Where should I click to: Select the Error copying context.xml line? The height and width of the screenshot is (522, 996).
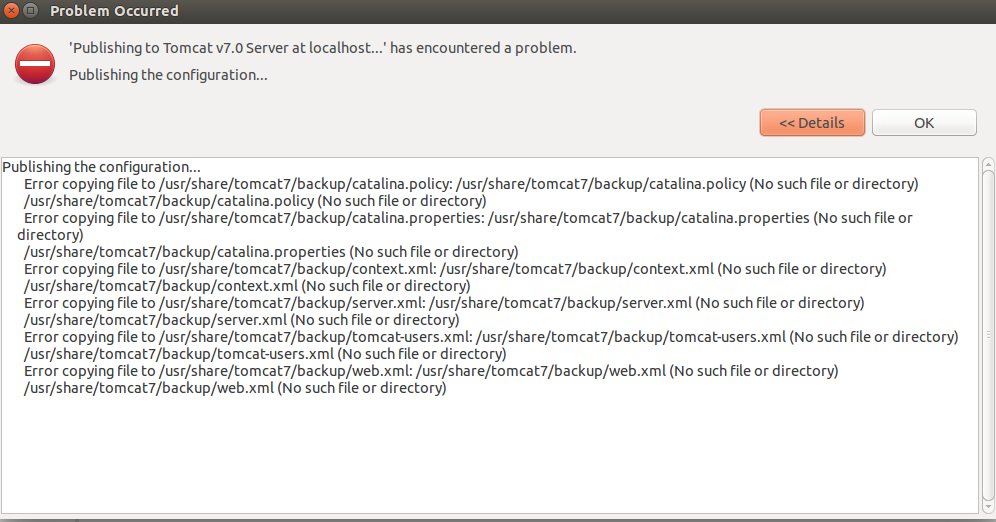[455, 269]
